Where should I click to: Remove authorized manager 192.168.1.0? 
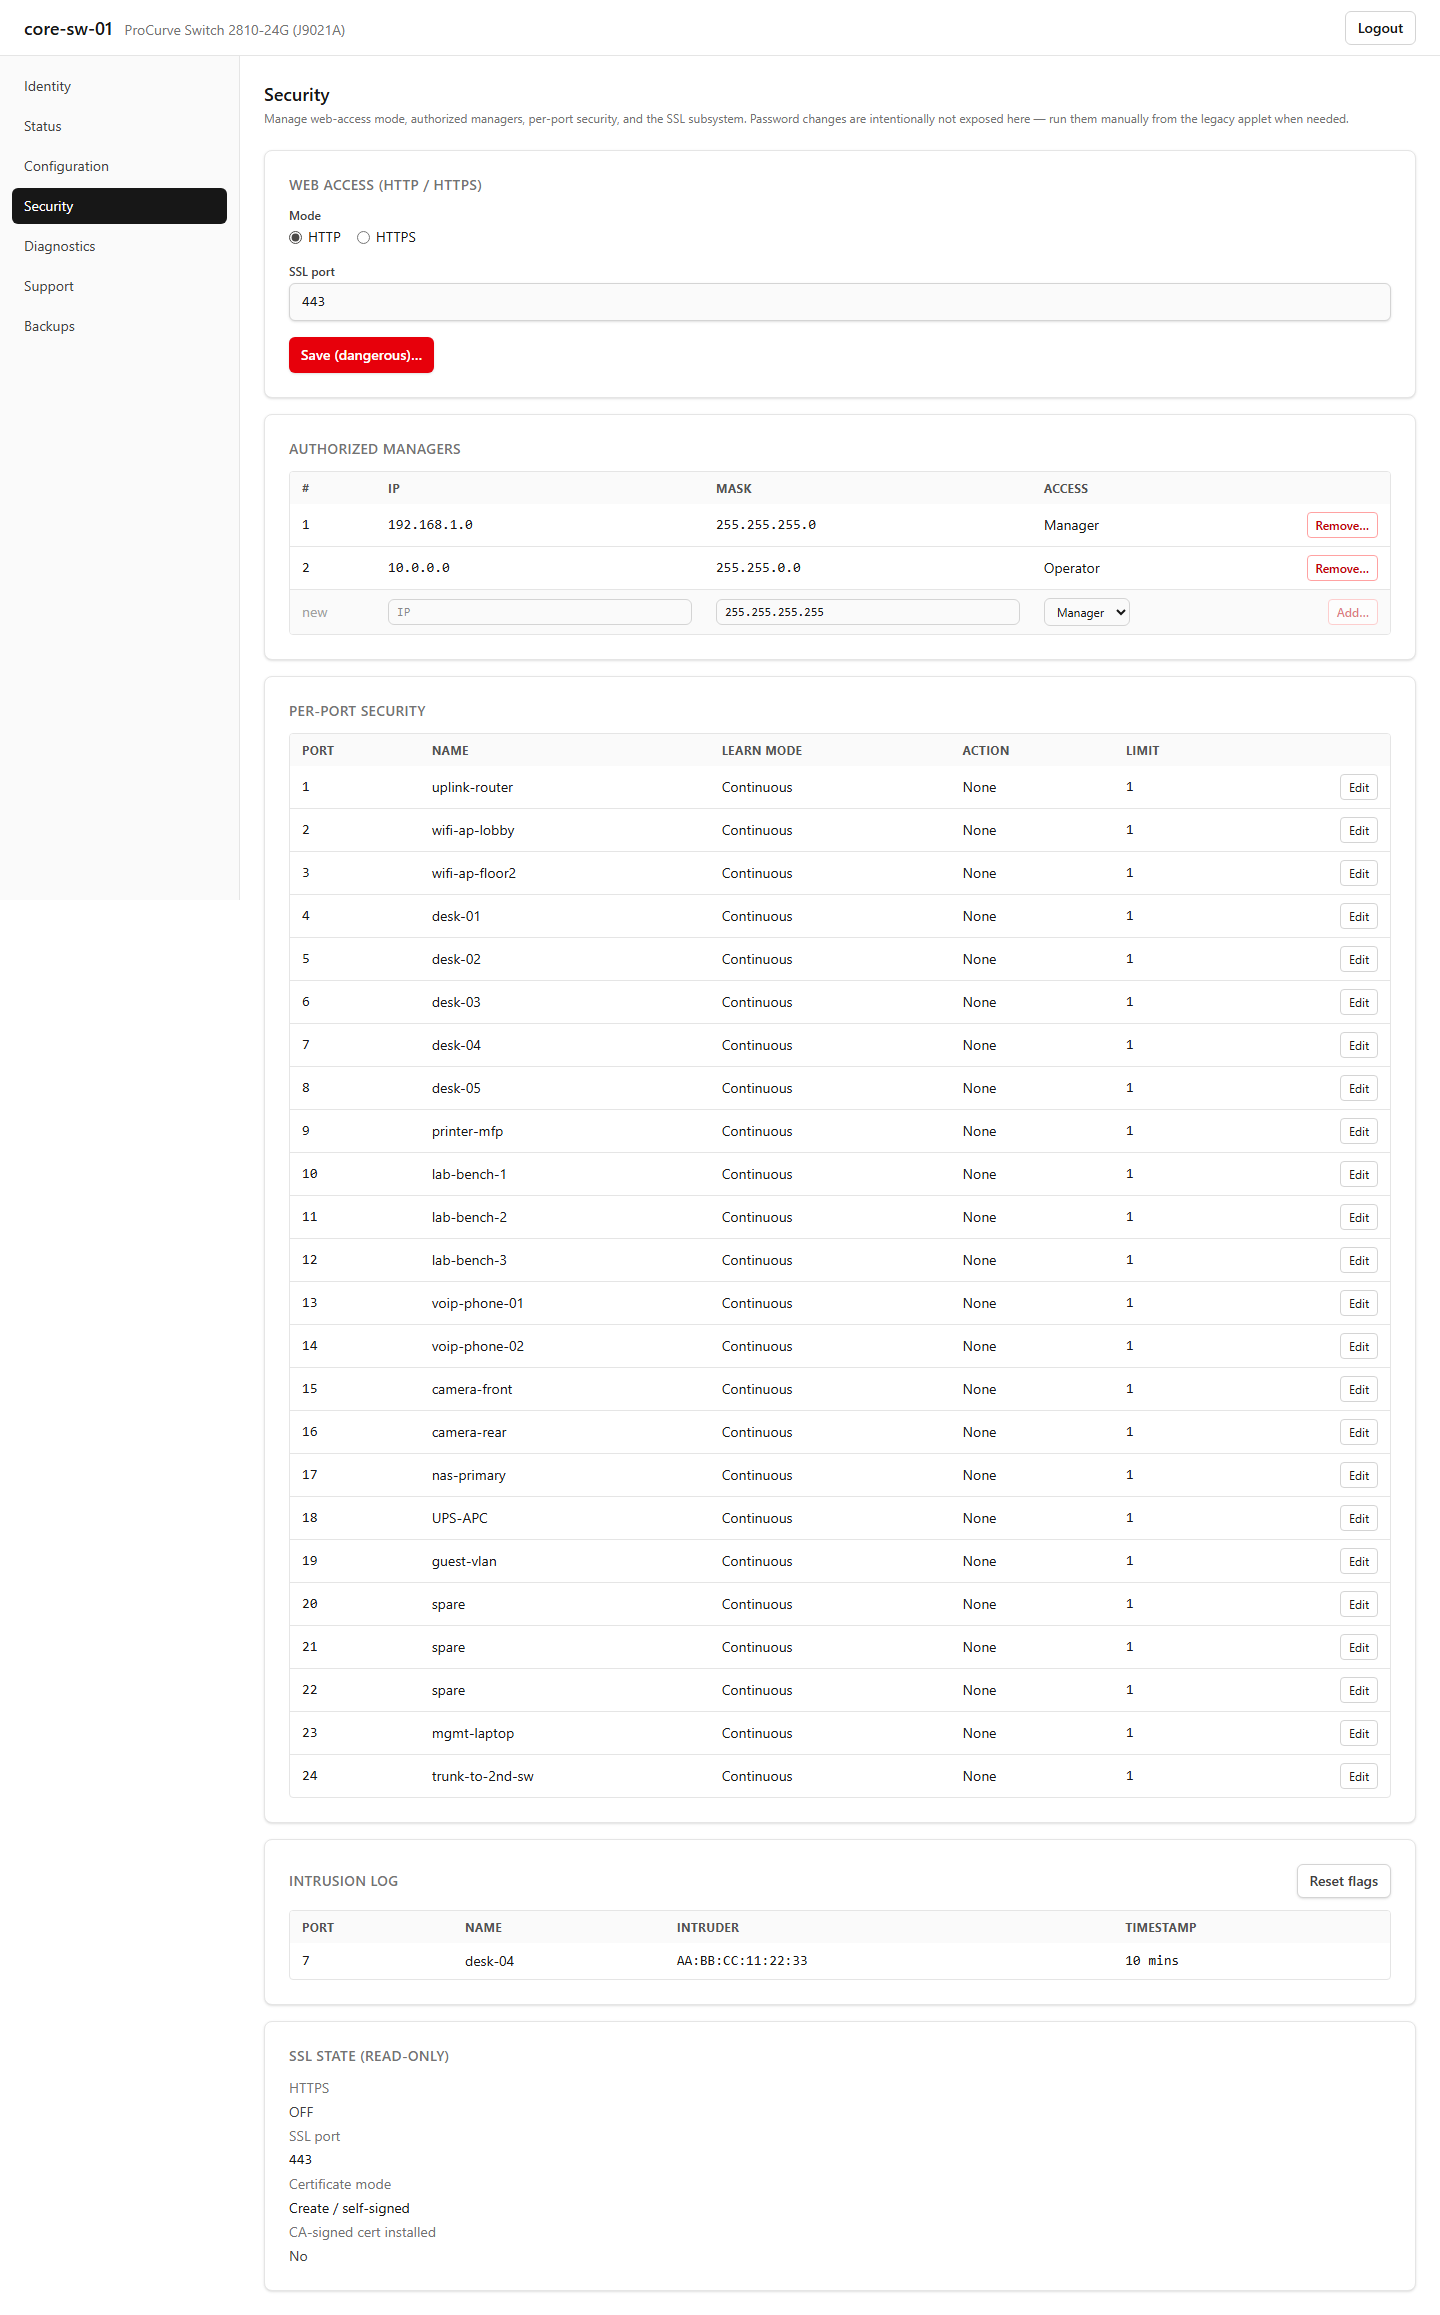pyautogui.click(x=1341, y=525)
